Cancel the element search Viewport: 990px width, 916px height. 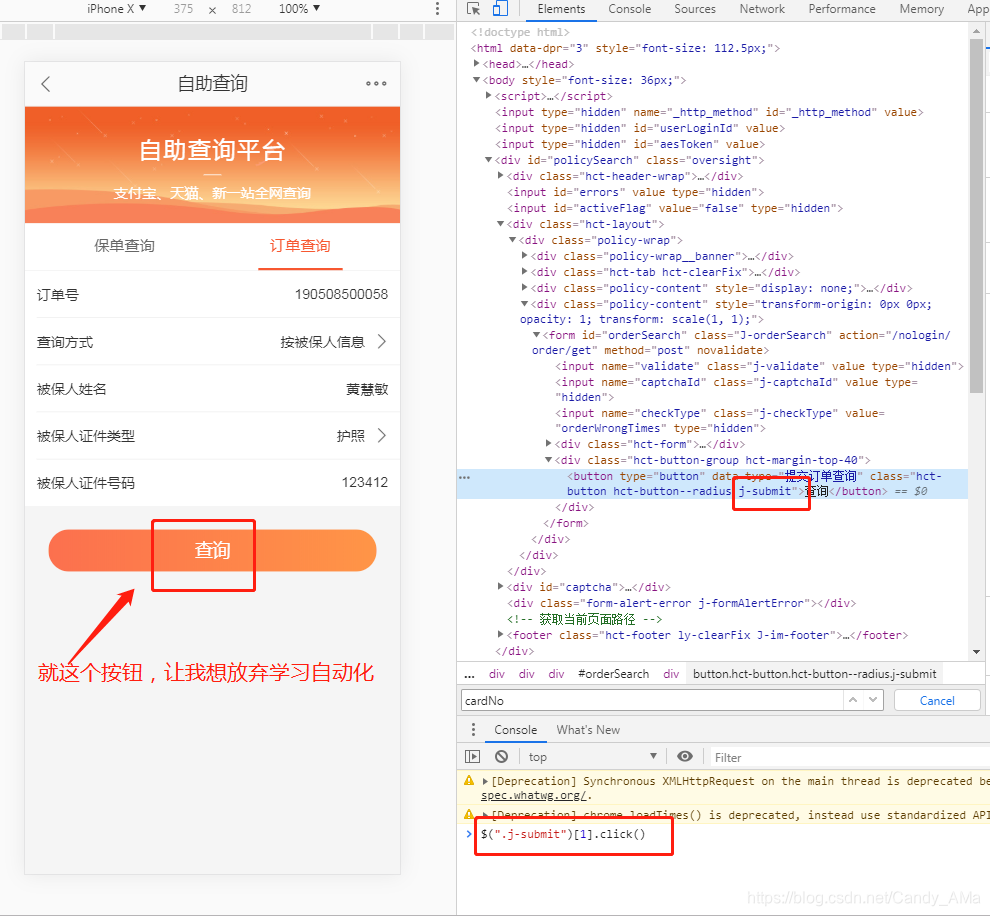pos(937,700)
